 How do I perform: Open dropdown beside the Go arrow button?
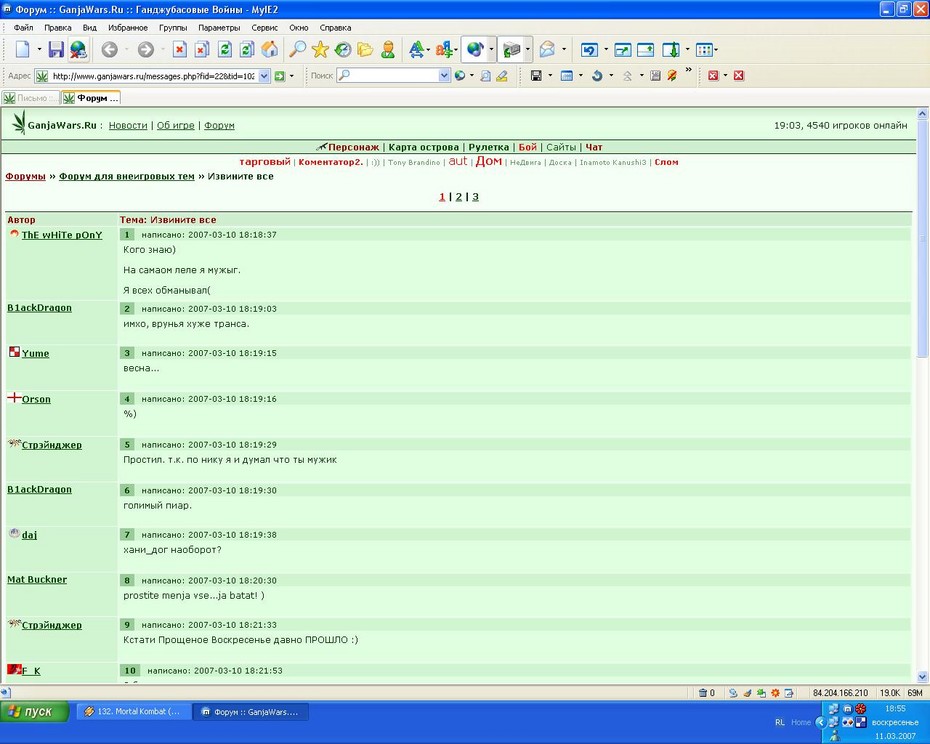tap(291, 76)
